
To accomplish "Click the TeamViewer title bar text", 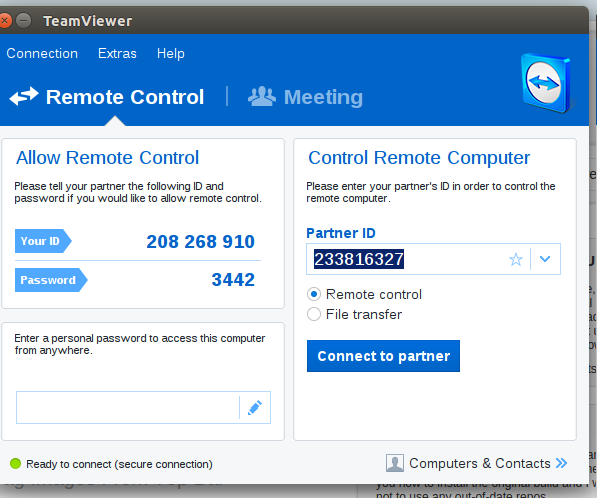I will (88, 21).
